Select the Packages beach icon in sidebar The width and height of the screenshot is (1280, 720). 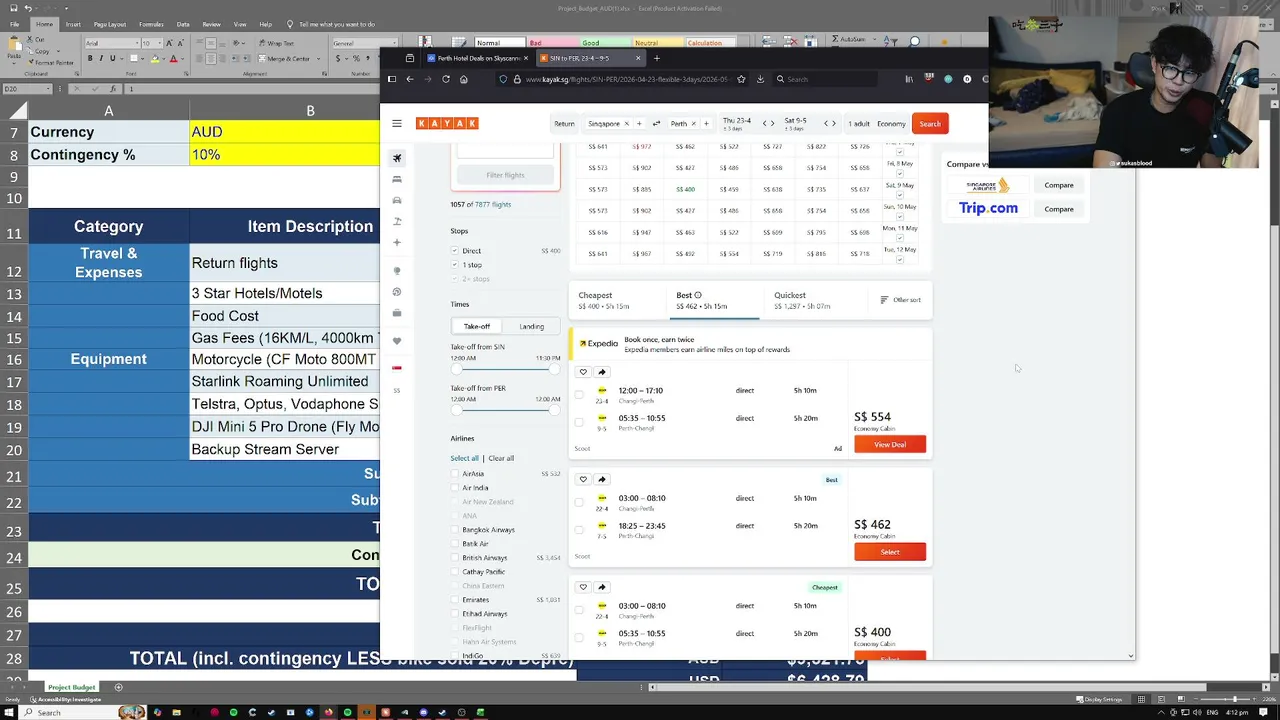point(397,221)
